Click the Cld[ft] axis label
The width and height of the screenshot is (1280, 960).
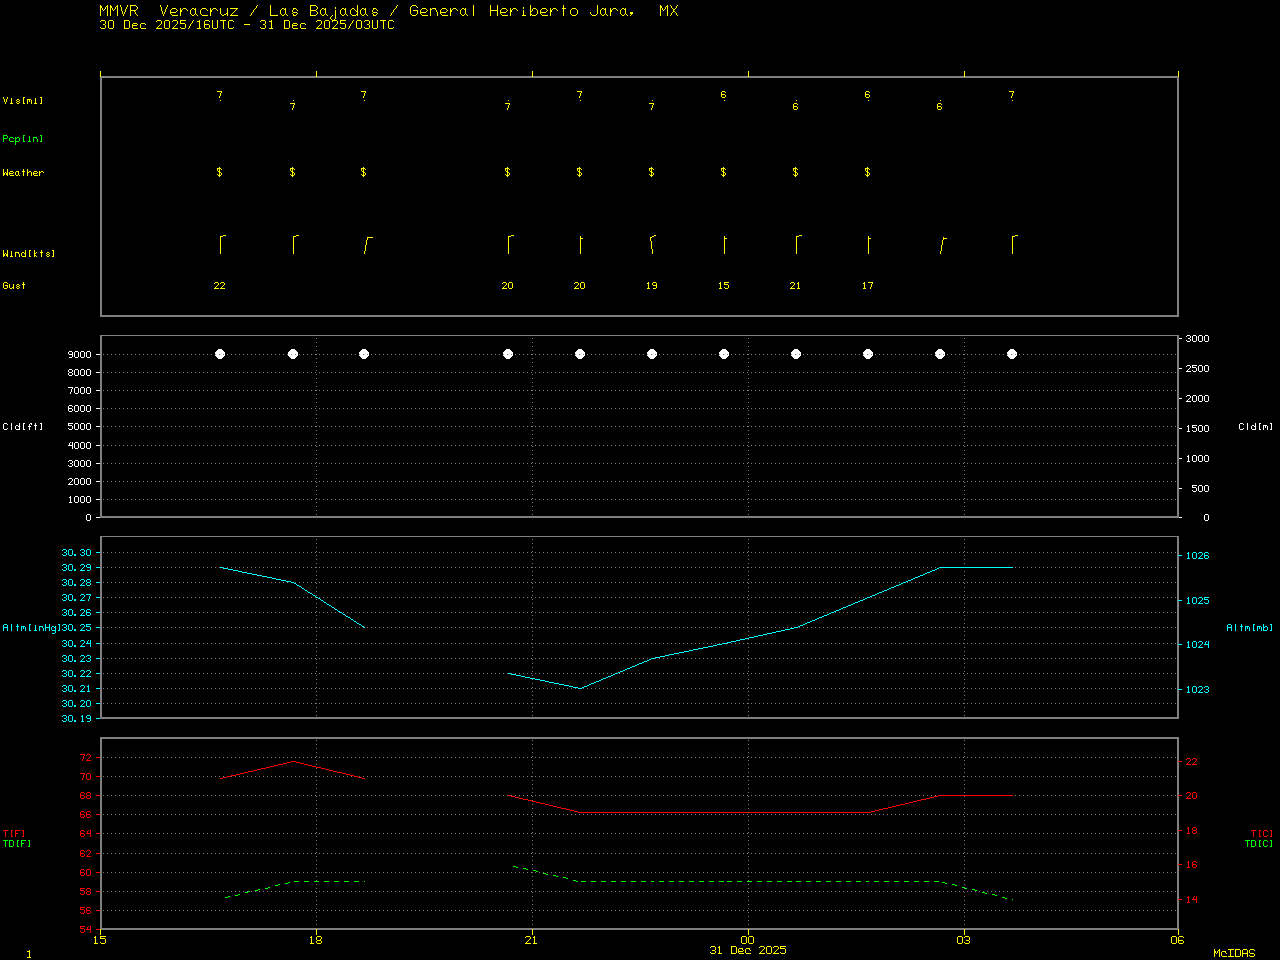23,427
